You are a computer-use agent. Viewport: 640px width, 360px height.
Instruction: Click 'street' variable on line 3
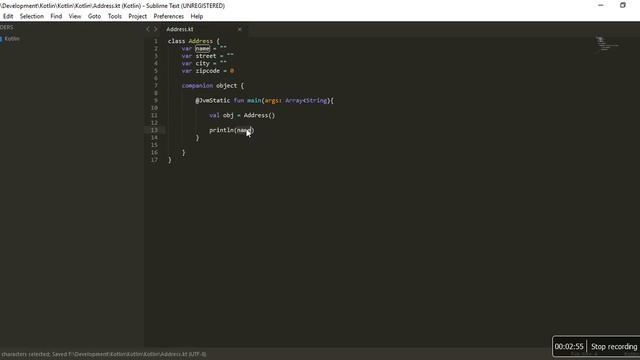pyautogui.click(x=206, y=56)
